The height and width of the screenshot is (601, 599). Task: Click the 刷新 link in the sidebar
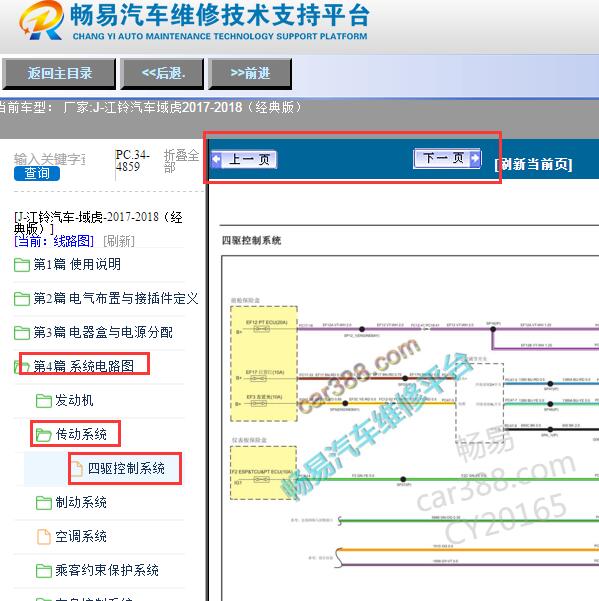(x=119, y=241)
